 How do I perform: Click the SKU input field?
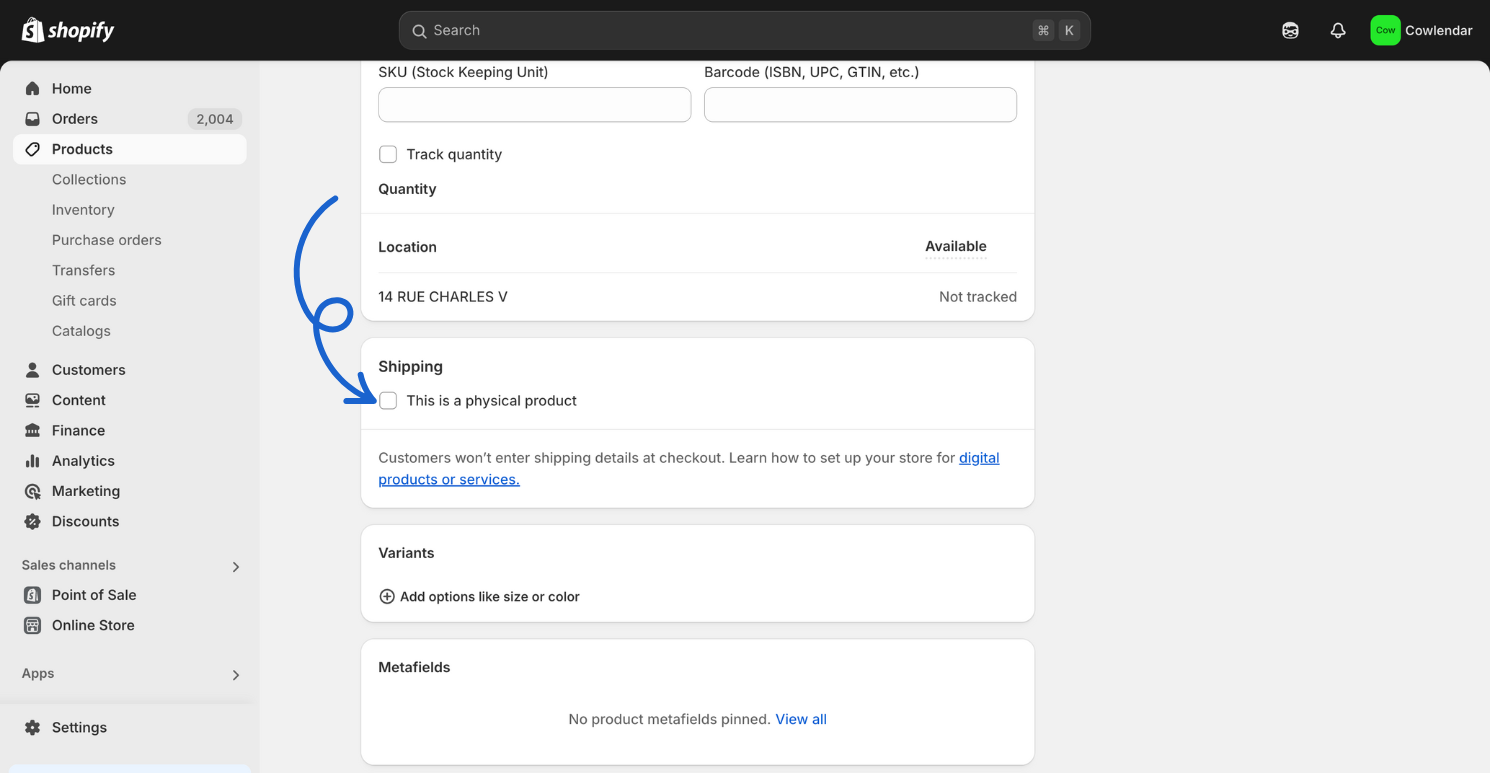coord(534,105)
